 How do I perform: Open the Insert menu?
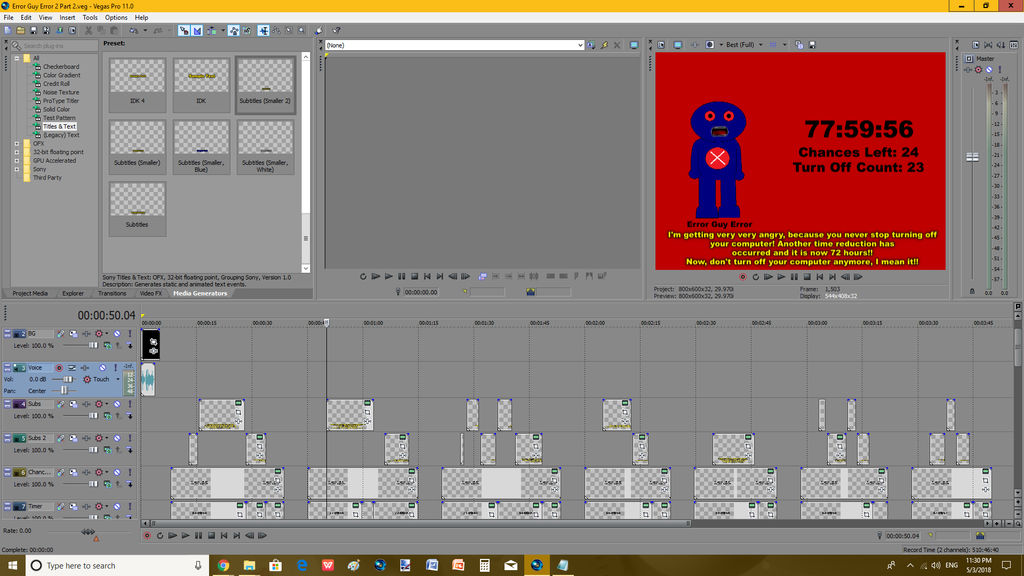click(x=67, y=17)
